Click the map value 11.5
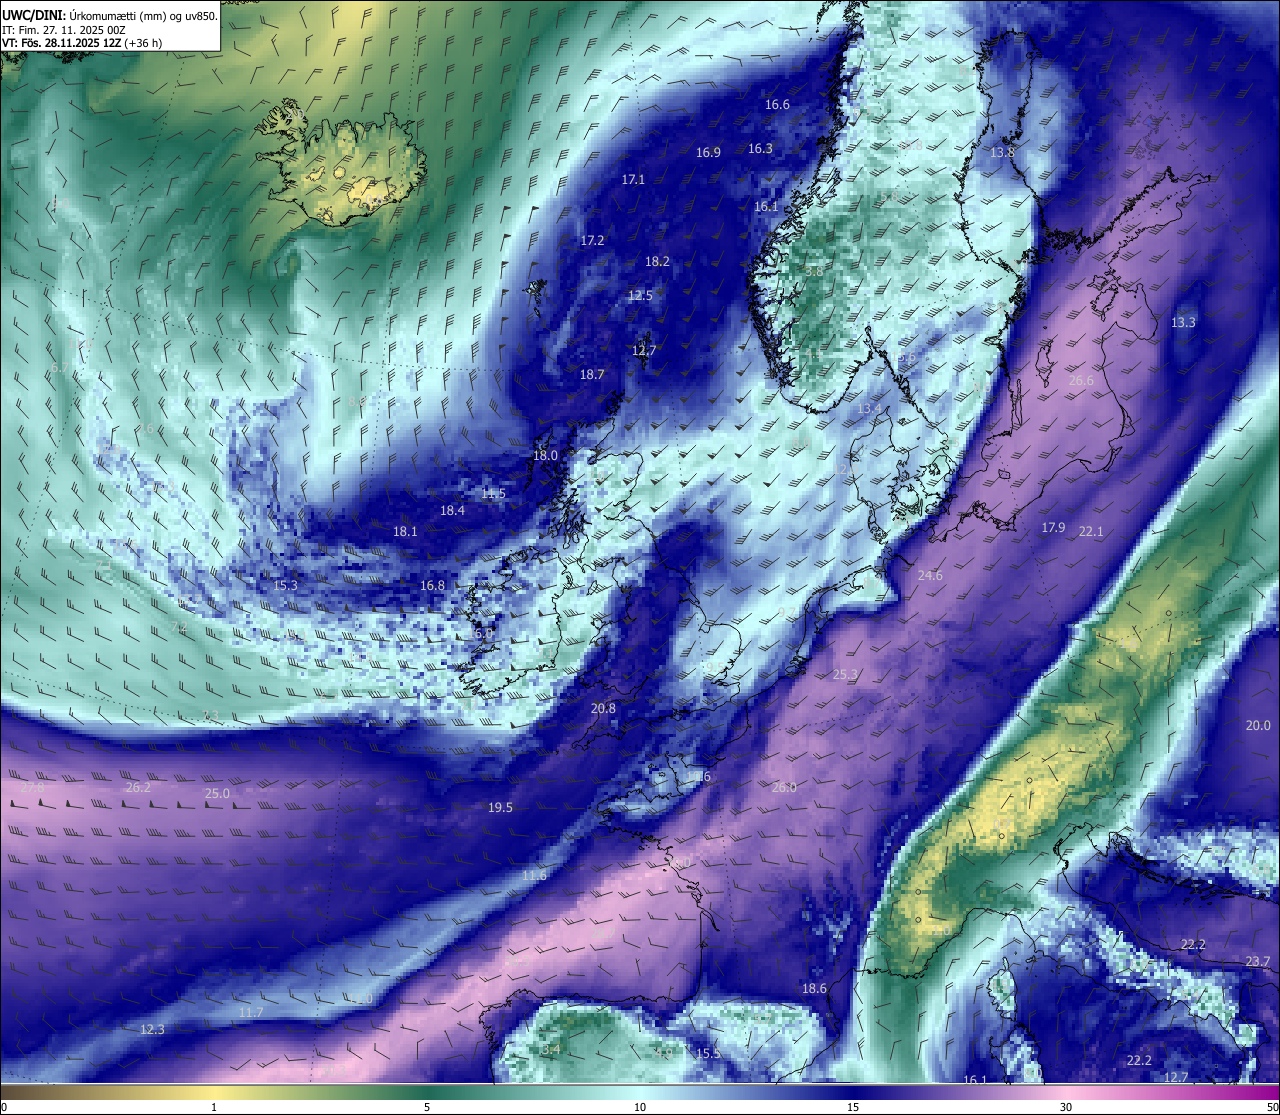This screenshot has height=1115, width=1280. [x=493, y=493]
